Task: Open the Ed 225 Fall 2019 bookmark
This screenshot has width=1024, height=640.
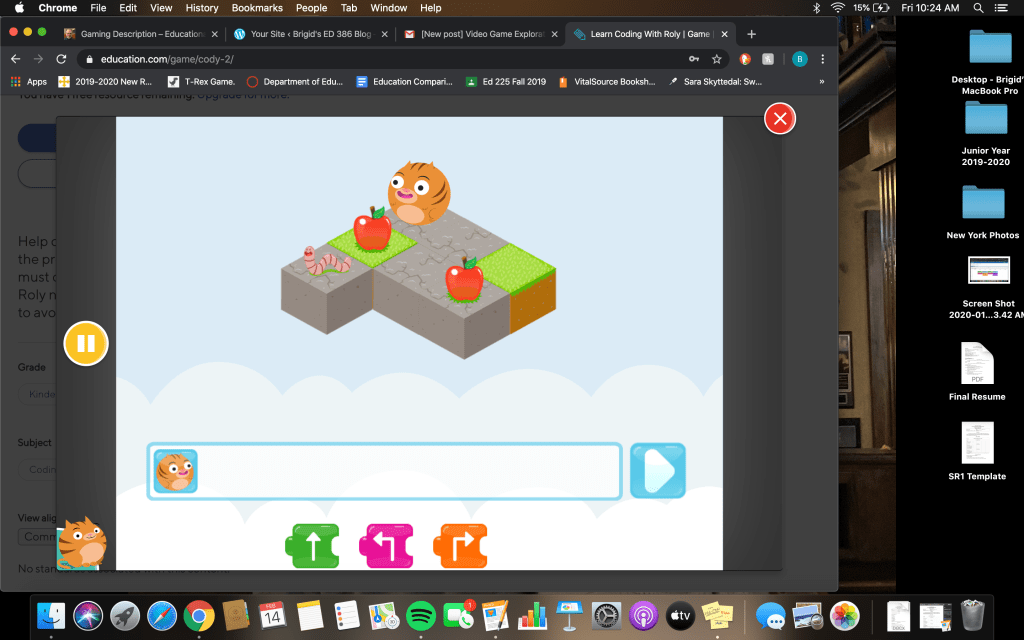Action: pyautogui.click(x=507, y=82)
